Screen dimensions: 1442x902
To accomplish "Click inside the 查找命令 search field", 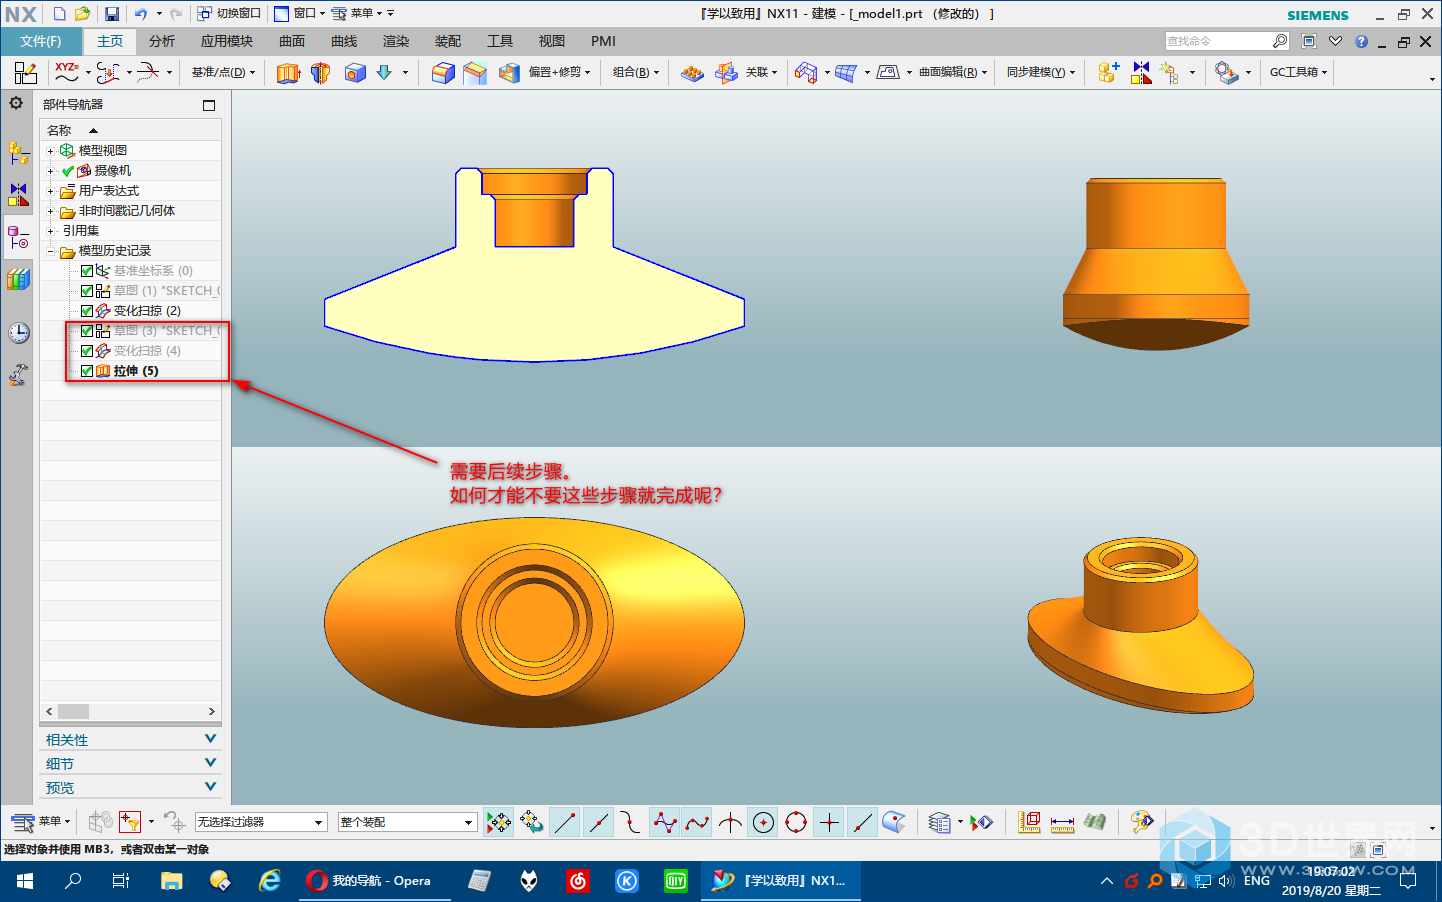I will click(1217, 41).
